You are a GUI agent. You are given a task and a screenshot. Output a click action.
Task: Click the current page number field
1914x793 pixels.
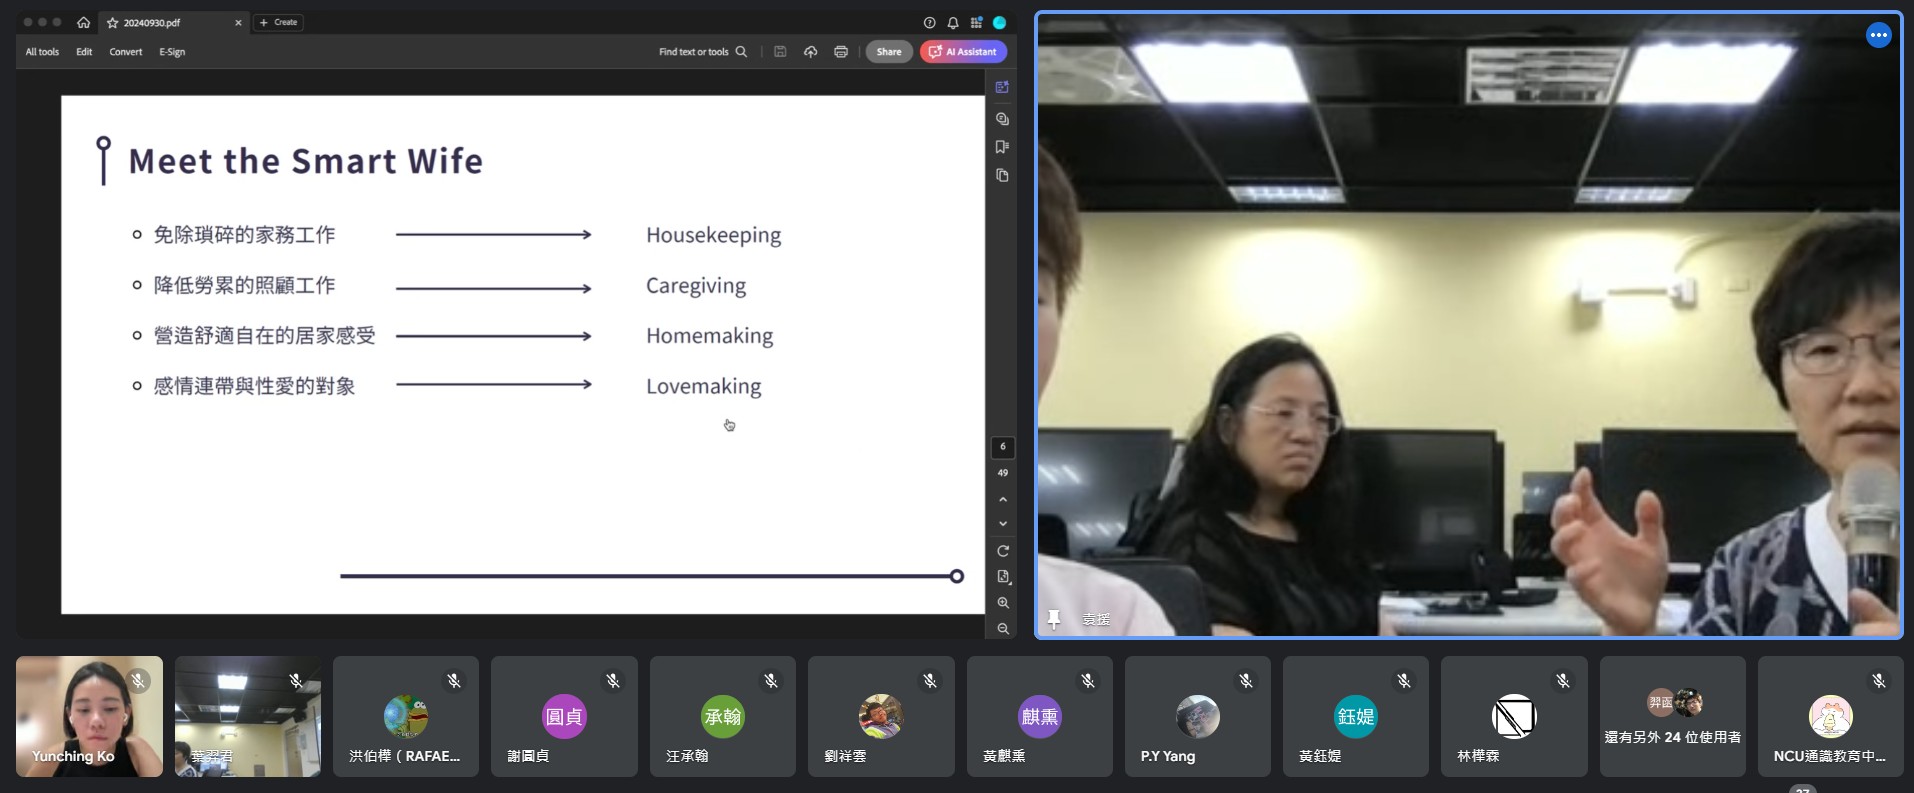(1002, 447)
